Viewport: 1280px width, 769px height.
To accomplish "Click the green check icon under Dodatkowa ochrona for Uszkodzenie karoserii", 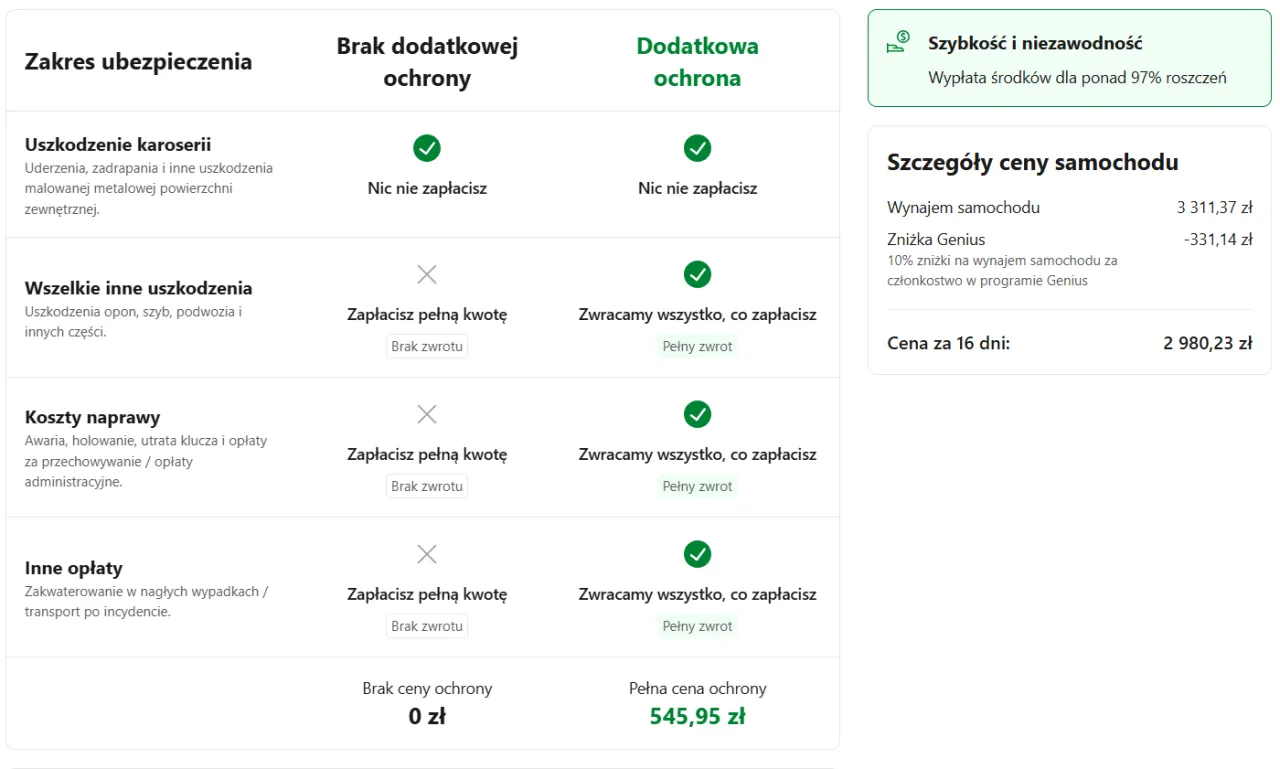I will 697,148.
